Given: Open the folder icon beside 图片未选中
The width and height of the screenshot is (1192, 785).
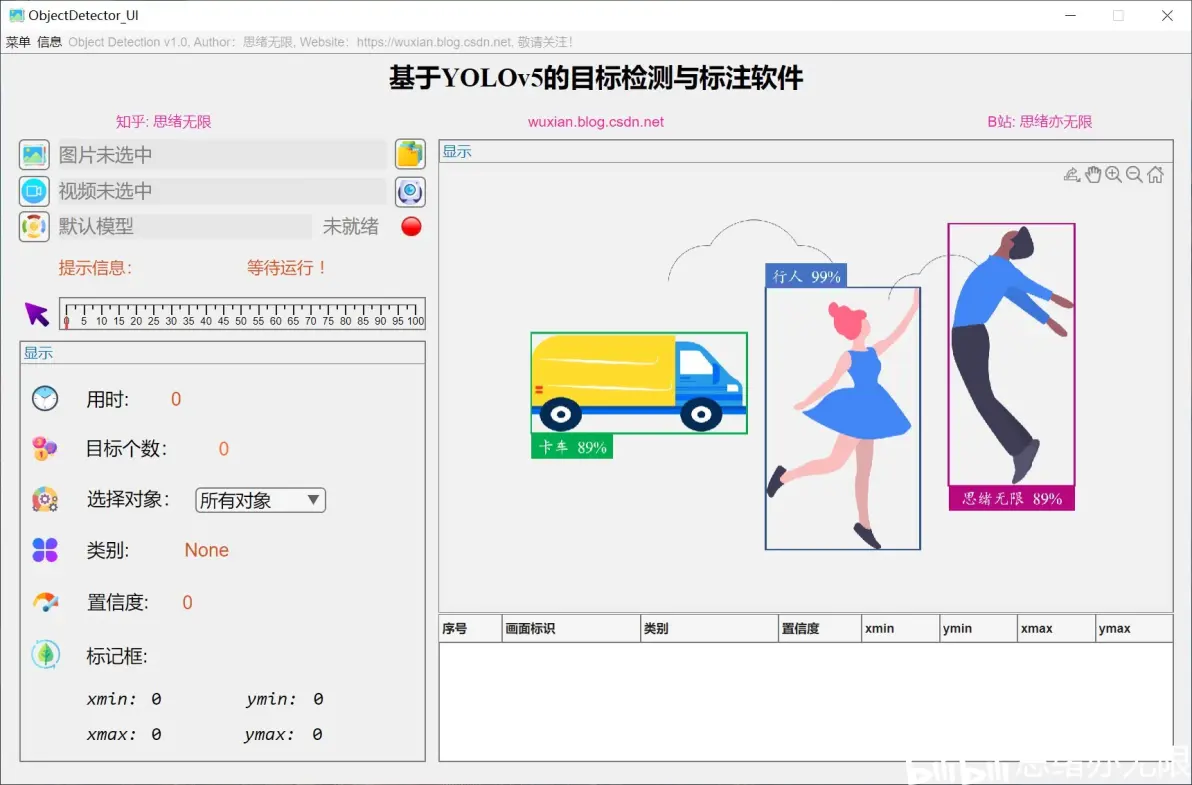Looking at the screenshot, I should [410, 154].
